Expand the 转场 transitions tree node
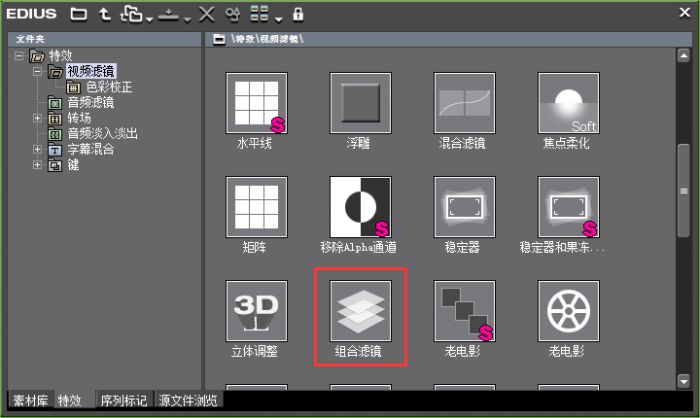 pyautogui.click(x=37, y=118)
